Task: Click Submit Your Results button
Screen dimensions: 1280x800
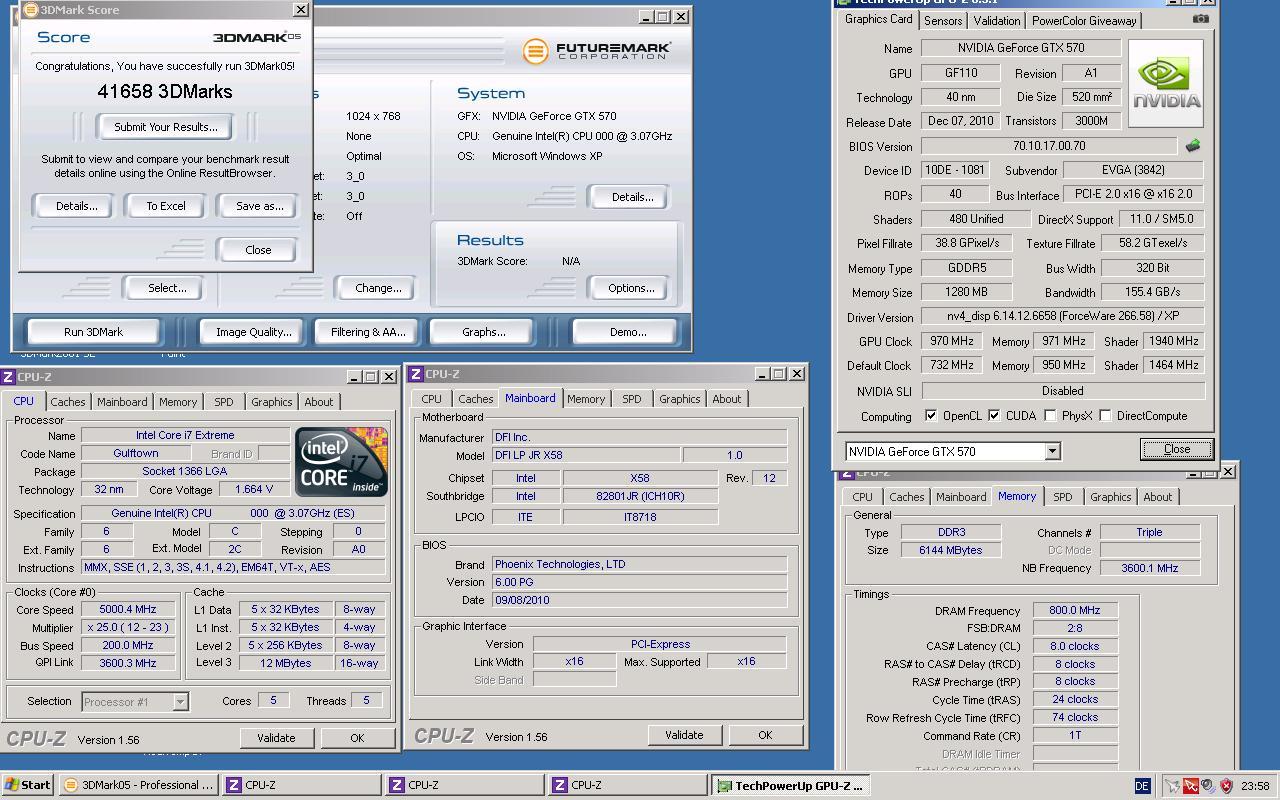Action: pyautogui.click(x=165, y=127)
